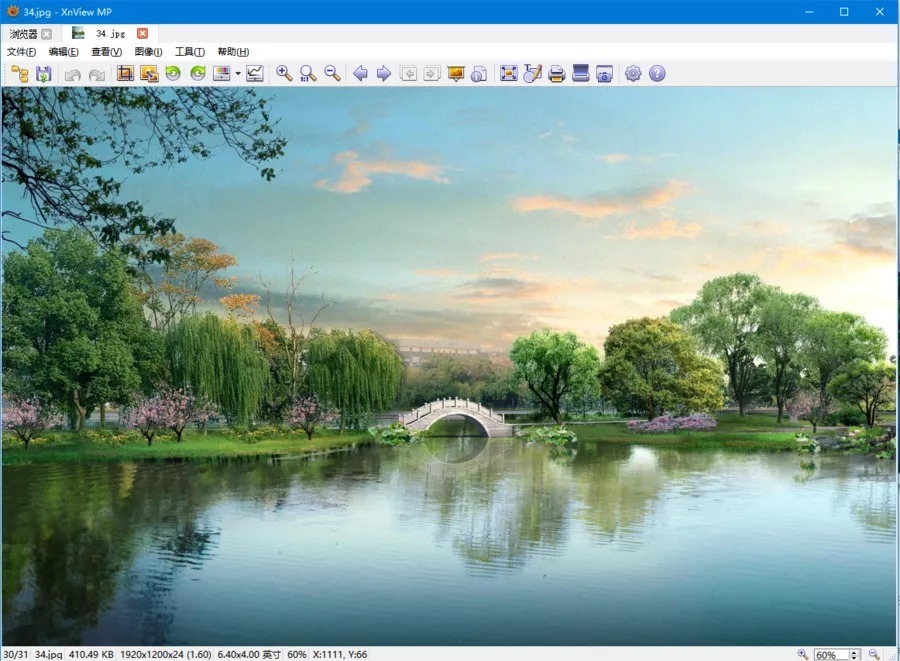This screenshot has height=661, width=900.
Task: Click the 60% zoom input field
Action: point(831,654)
